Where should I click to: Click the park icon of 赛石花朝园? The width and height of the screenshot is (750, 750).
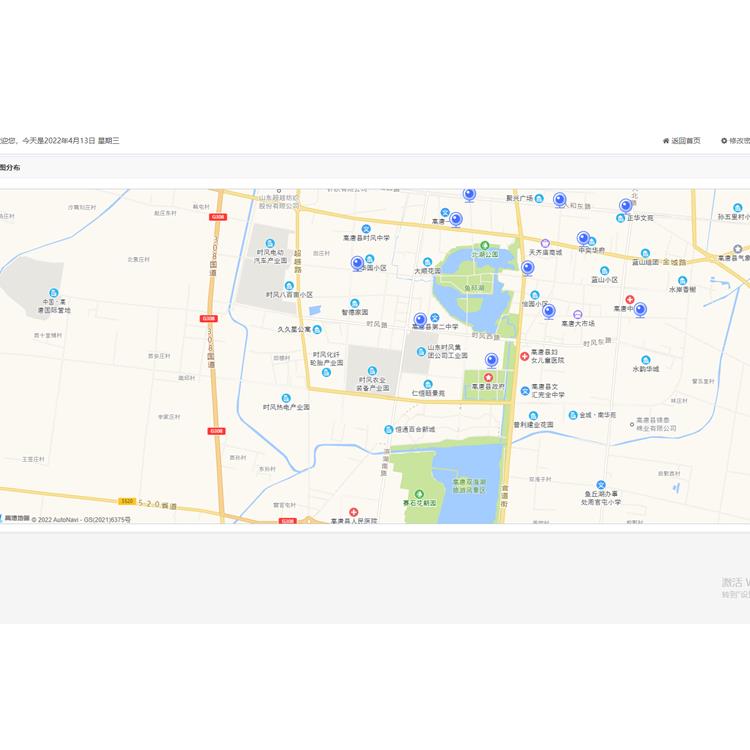419,494
